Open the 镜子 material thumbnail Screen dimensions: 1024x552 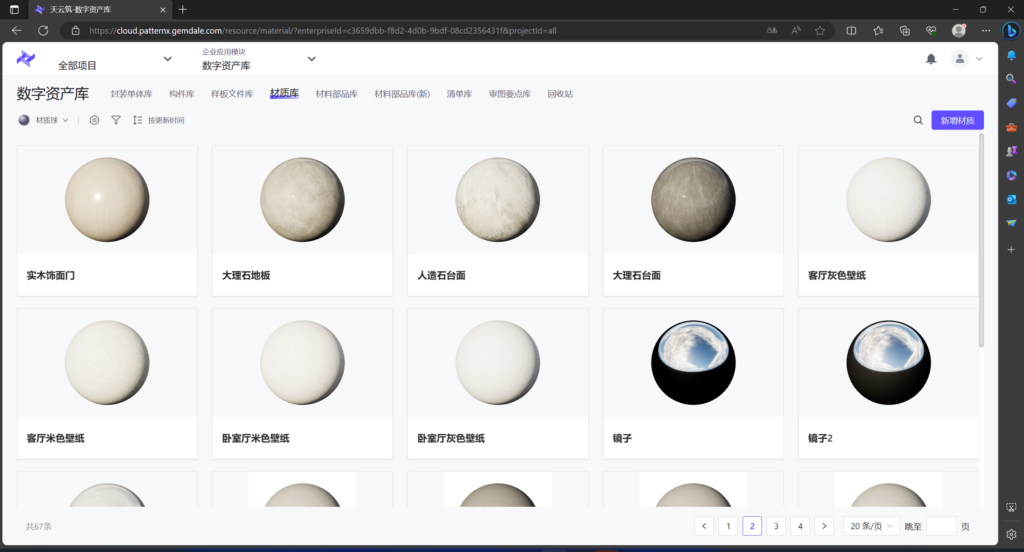(x=691, y=363)
